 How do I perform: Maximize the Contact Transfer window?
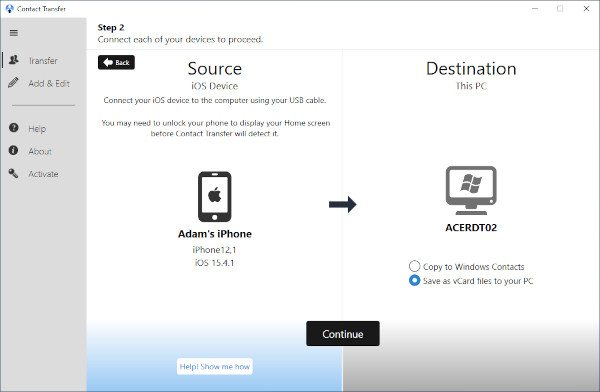[x=560, y=8]
